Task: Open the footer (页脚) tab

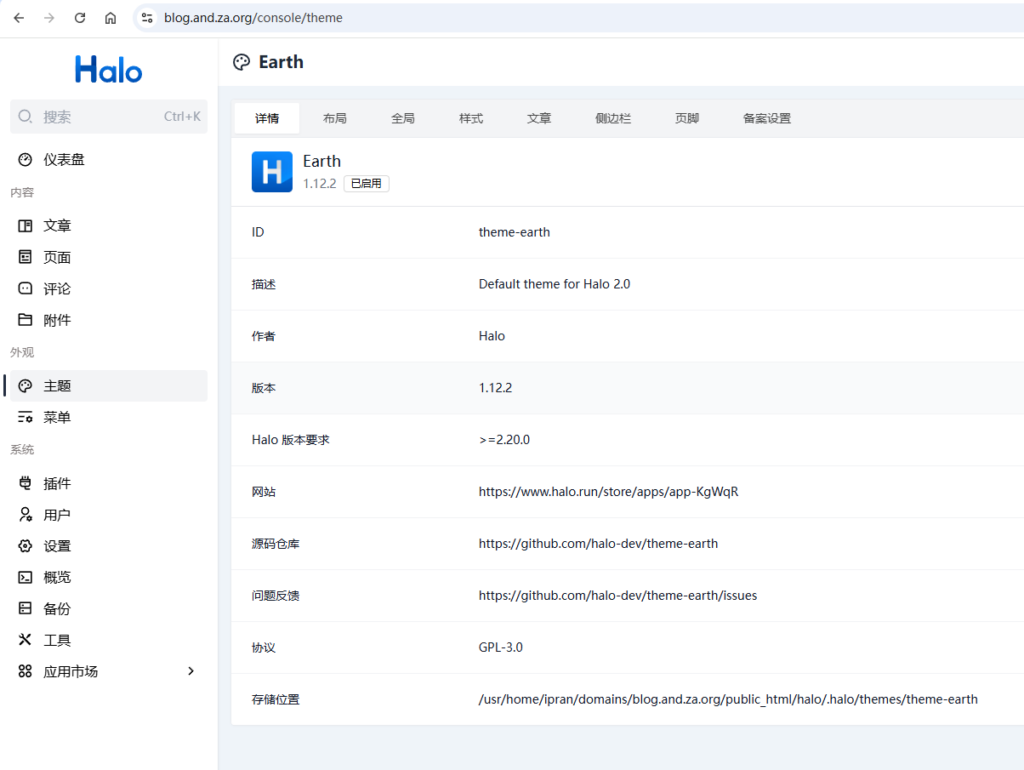Action: (x=687, y=119)
